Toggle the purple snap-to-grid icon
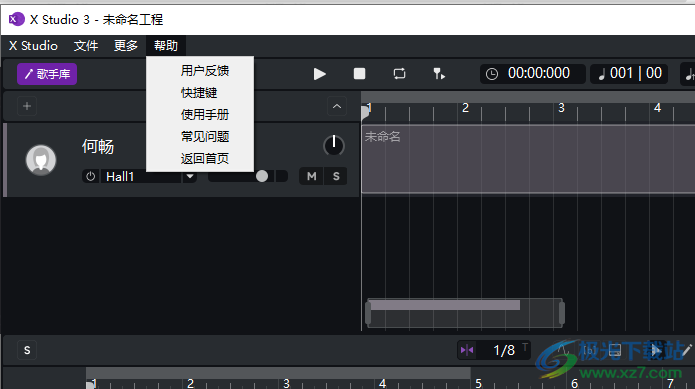The width and height of the screenshot is (695, 389). 467,350
